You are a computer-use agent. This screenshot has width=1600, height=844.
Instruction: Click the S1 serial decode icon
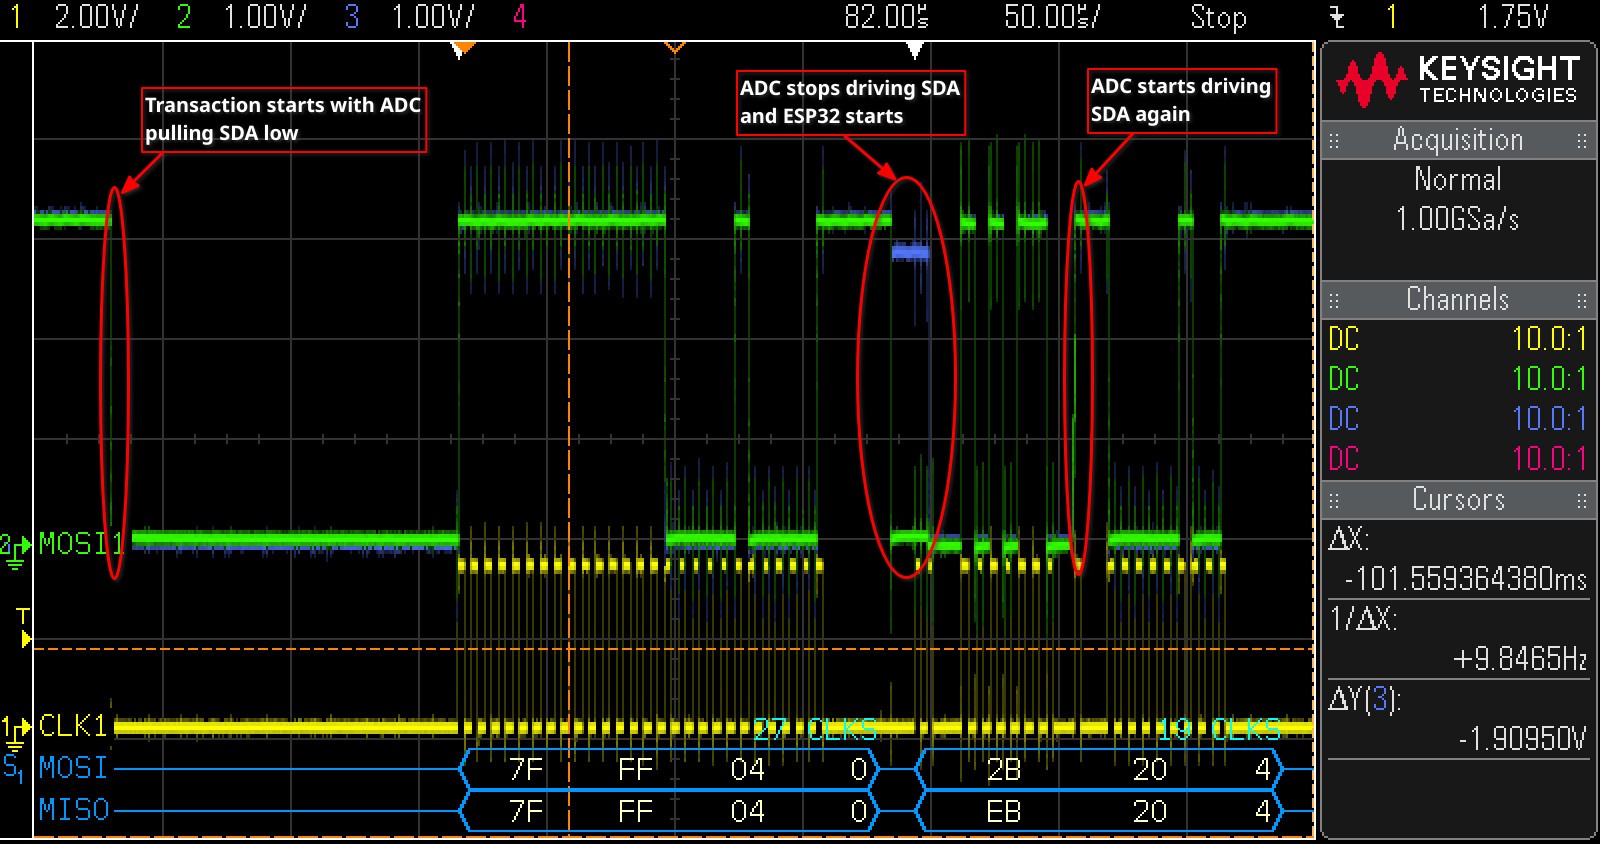coord(13,767)
